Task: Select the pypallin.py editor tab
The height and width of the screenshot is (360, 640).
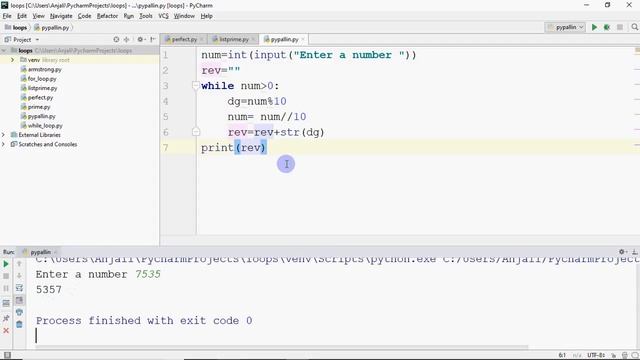Action: (x=284, y=40)
